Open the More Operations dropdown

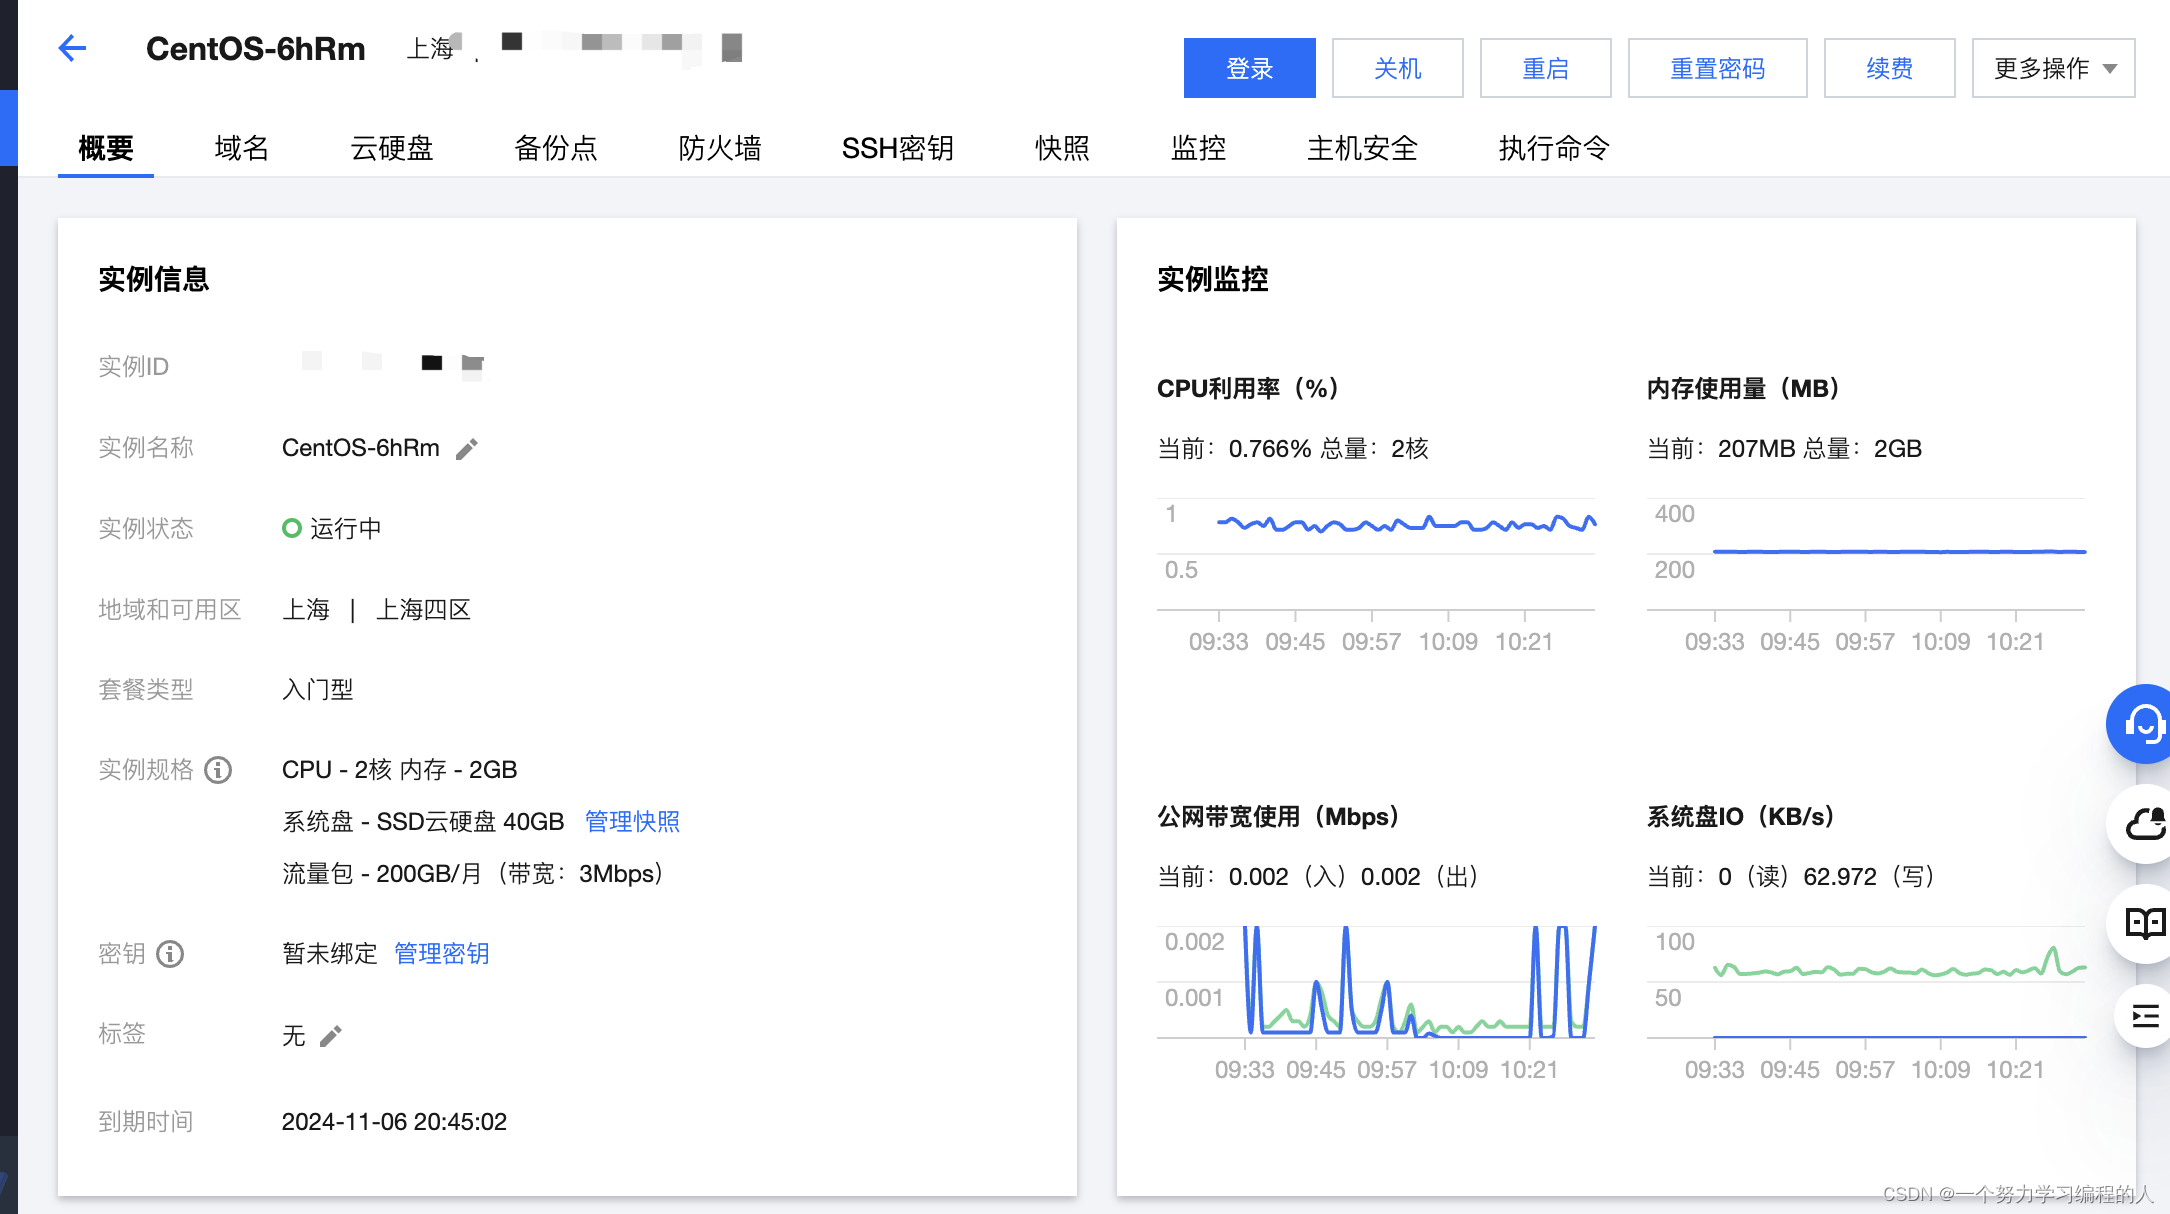[x=2053, y=68]
